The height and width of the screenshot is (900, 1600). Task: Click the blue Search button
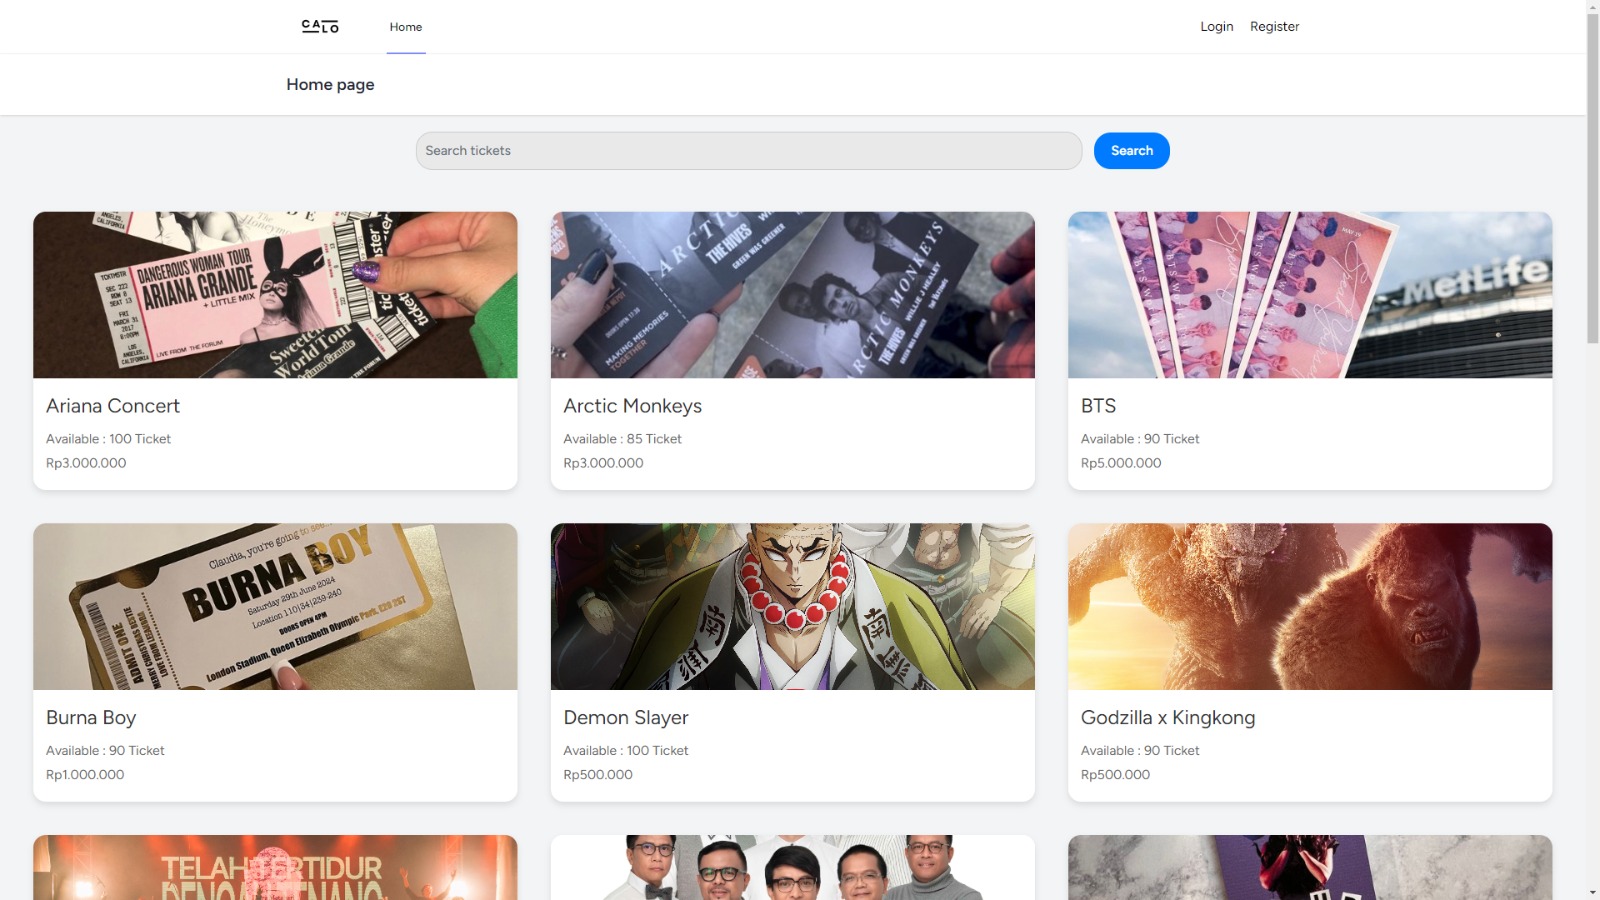(1132, 151)
